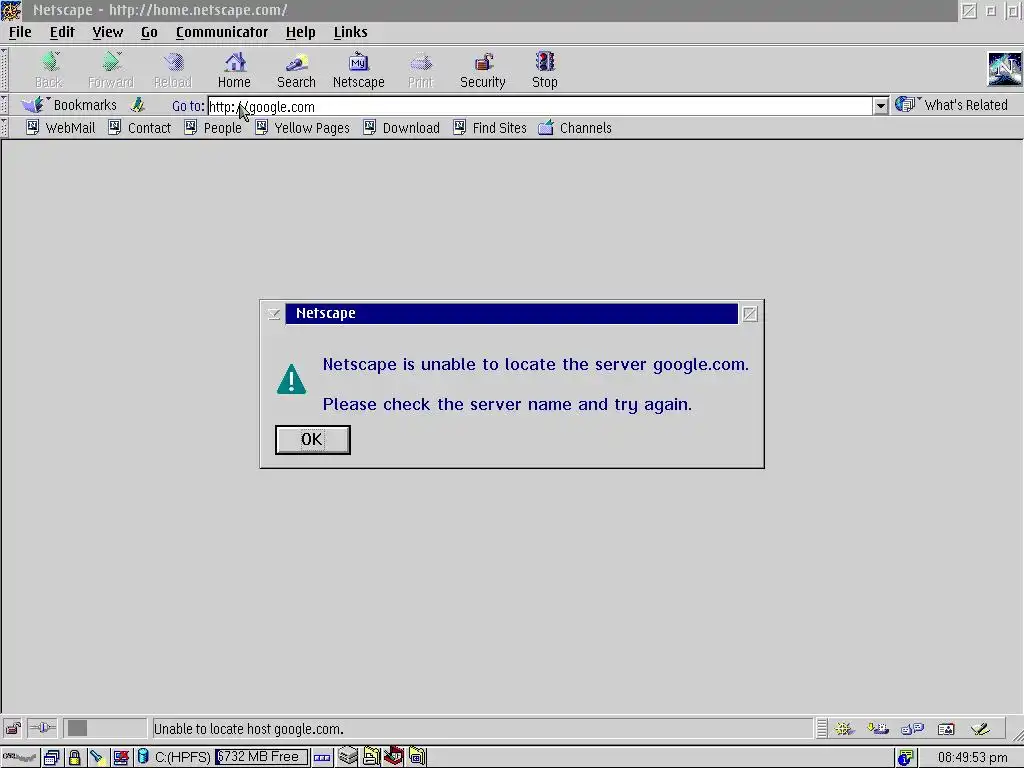Open the printer folder tray object
The width and height of the screenshot is (1024, 768).
(371, 756)
